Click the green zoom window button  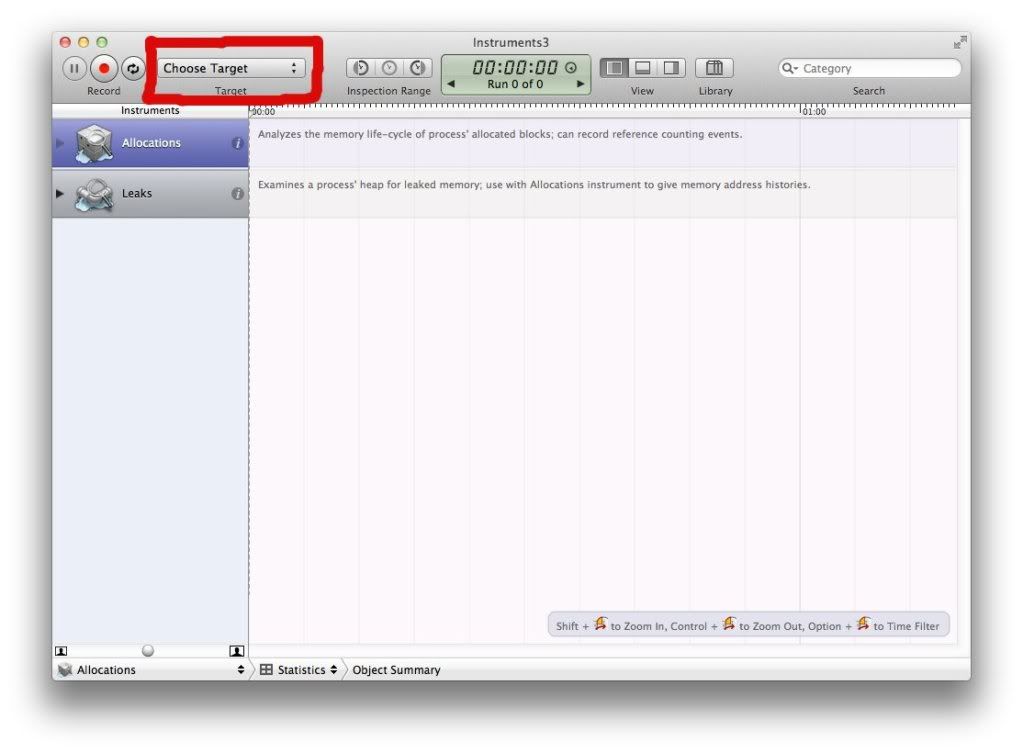click(102, 42)
